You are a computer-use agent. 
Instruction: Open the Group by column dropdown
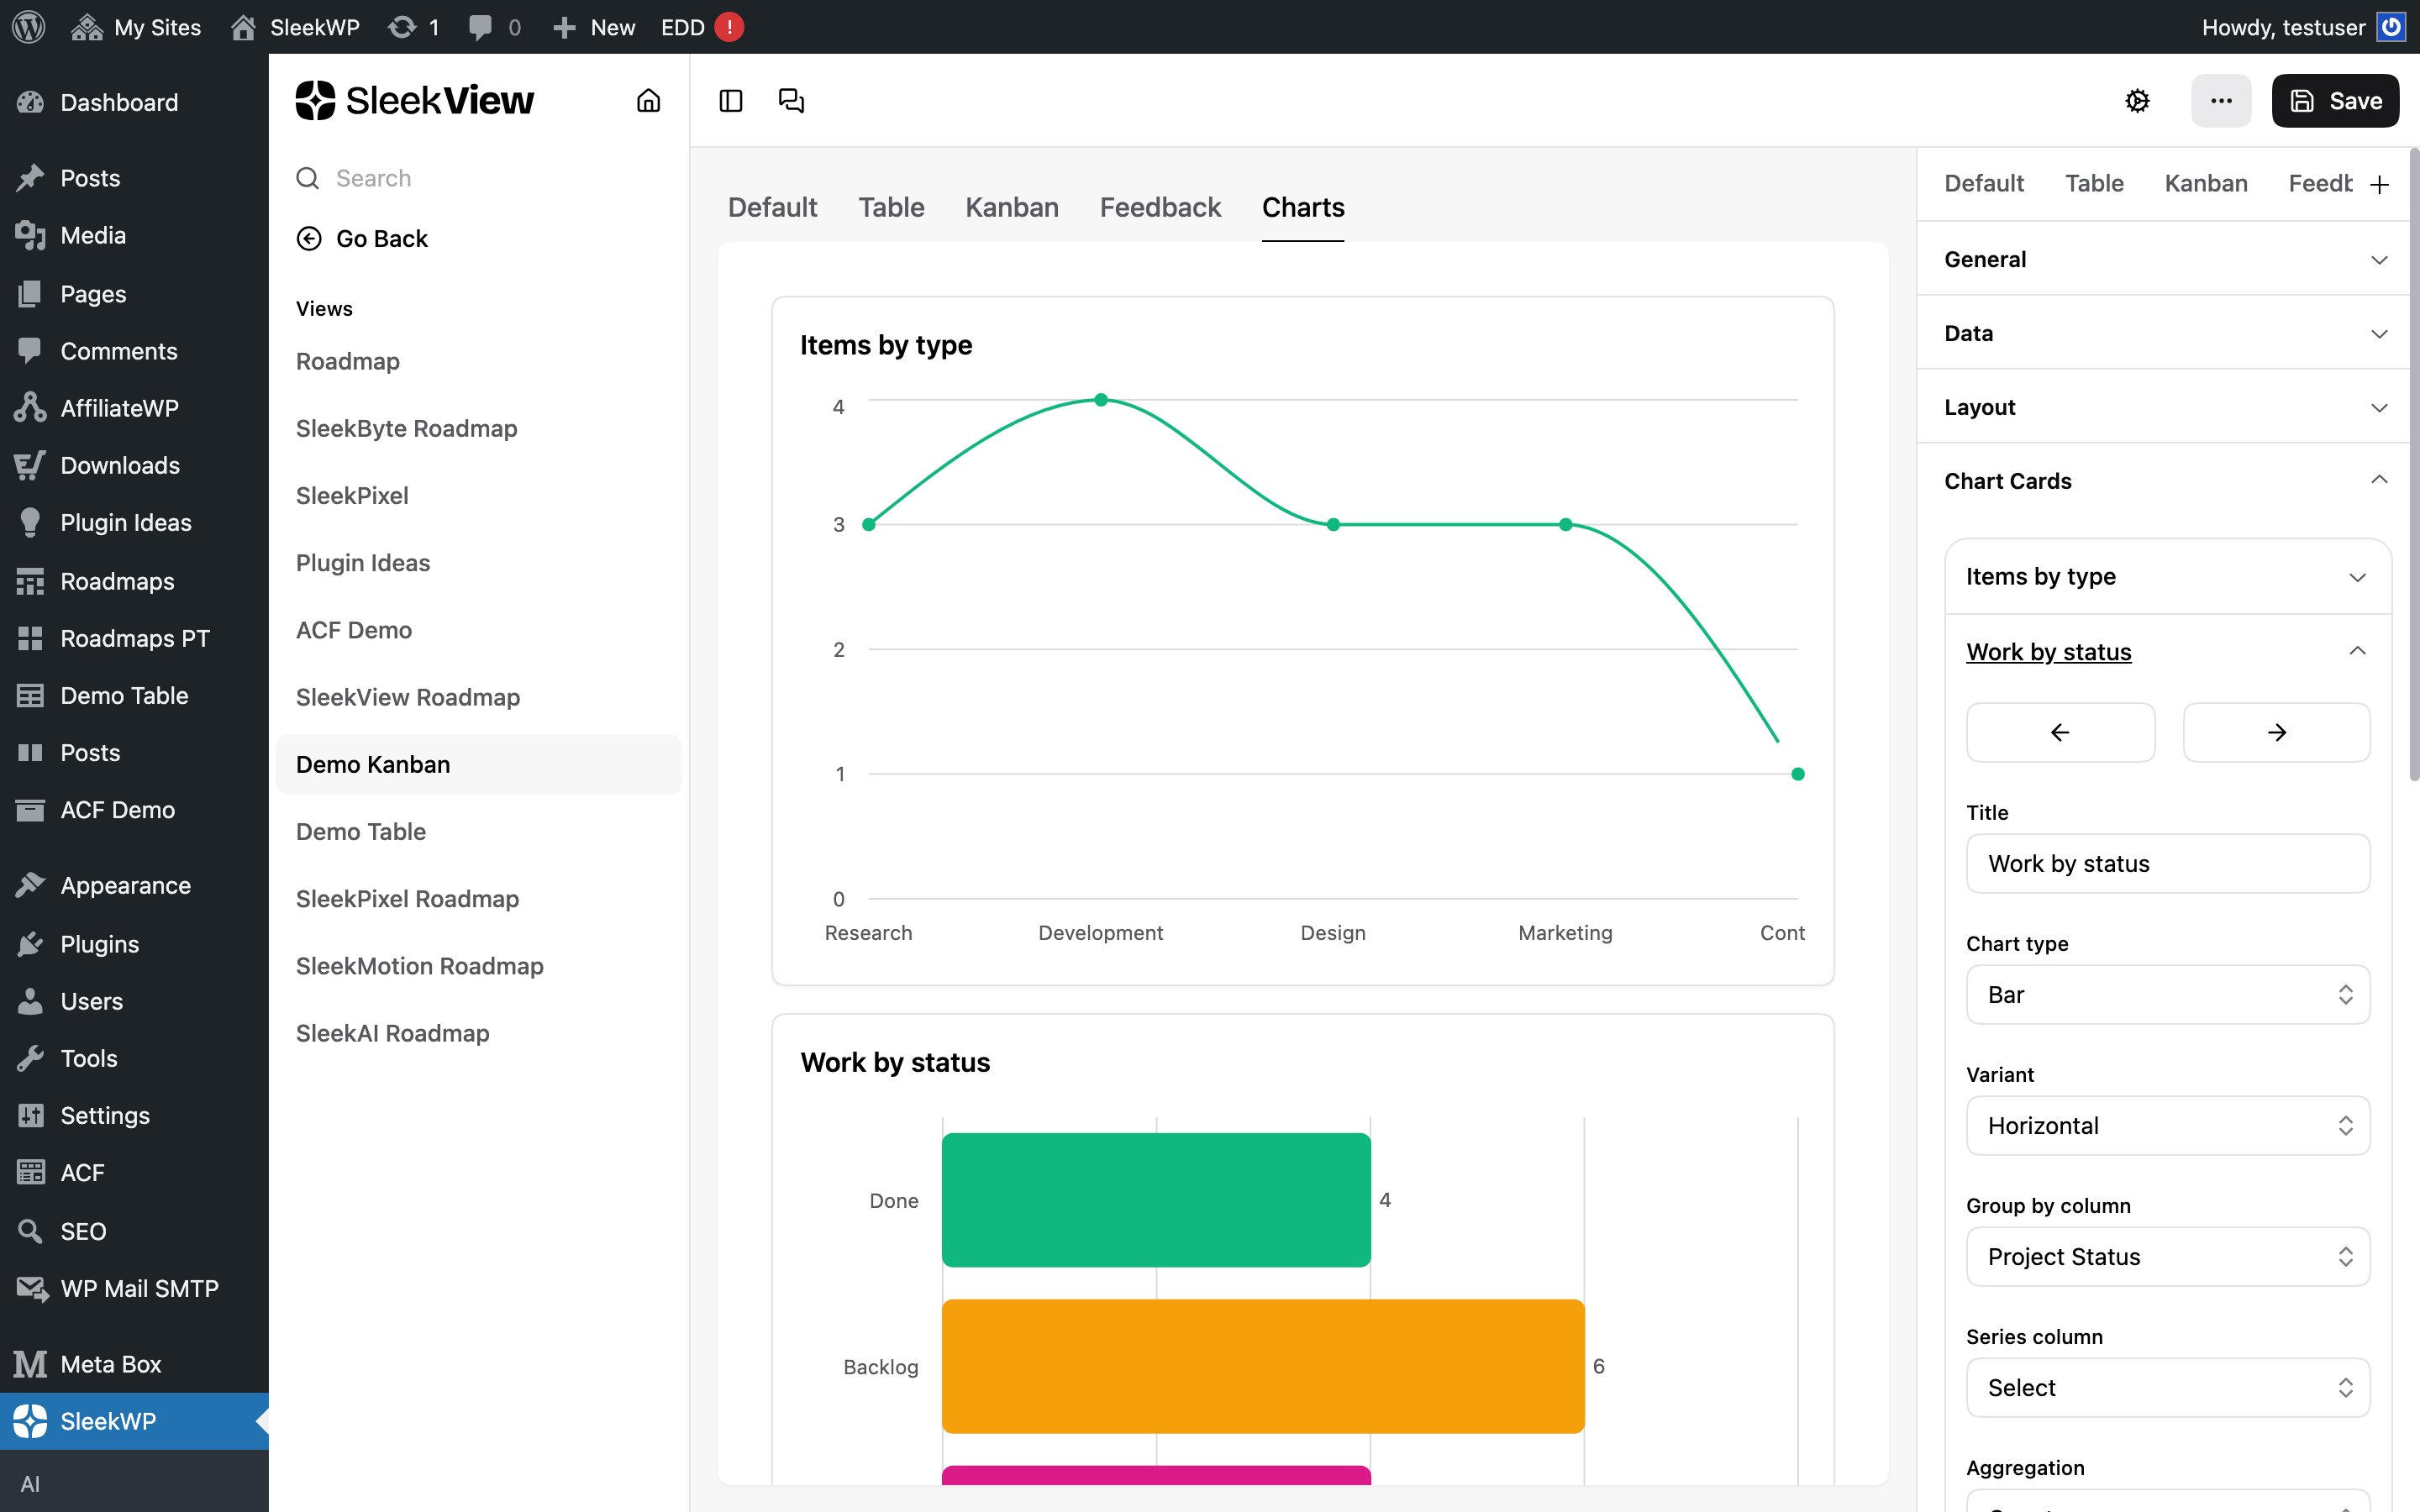pyautogui.click(x=2167, y=1256)
